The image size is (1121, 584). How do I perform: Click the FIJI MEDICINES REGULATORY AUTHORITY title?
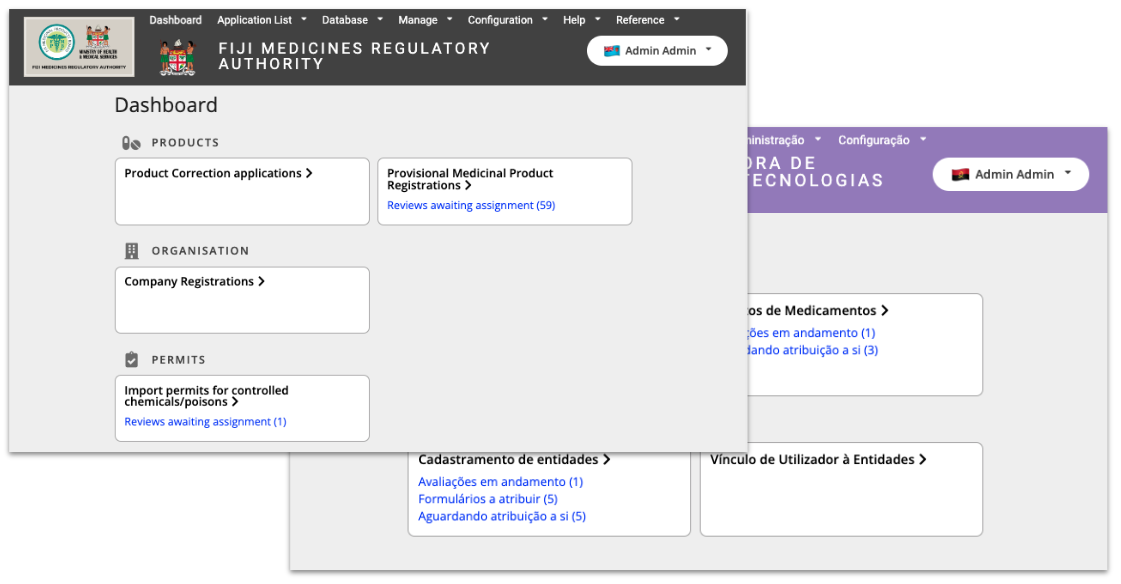tap(355, 56)
